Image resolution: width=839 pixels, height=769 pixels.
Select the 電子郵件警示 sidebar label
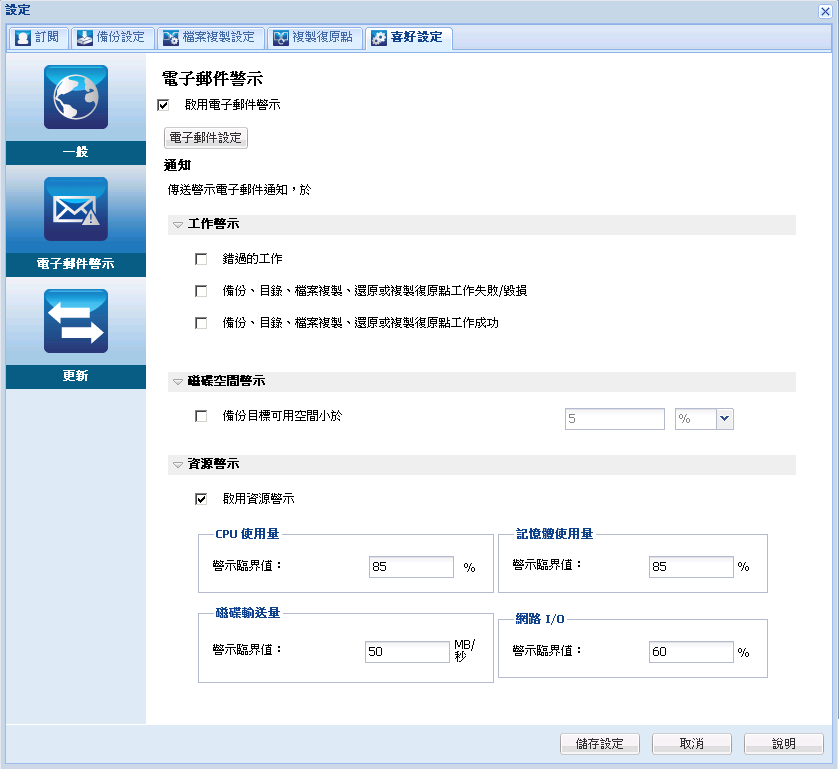coord(75,264)
